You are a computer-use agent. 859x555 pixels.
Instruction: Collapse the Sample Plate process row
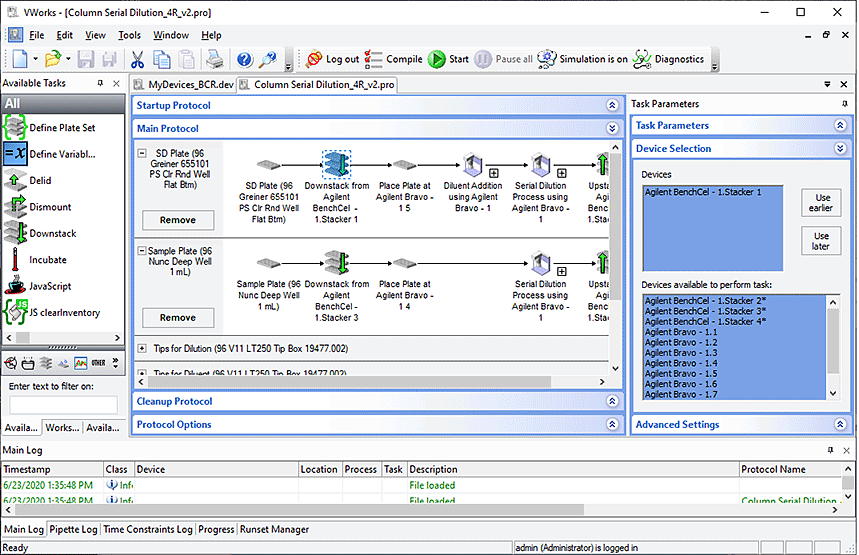click(142, 251)
